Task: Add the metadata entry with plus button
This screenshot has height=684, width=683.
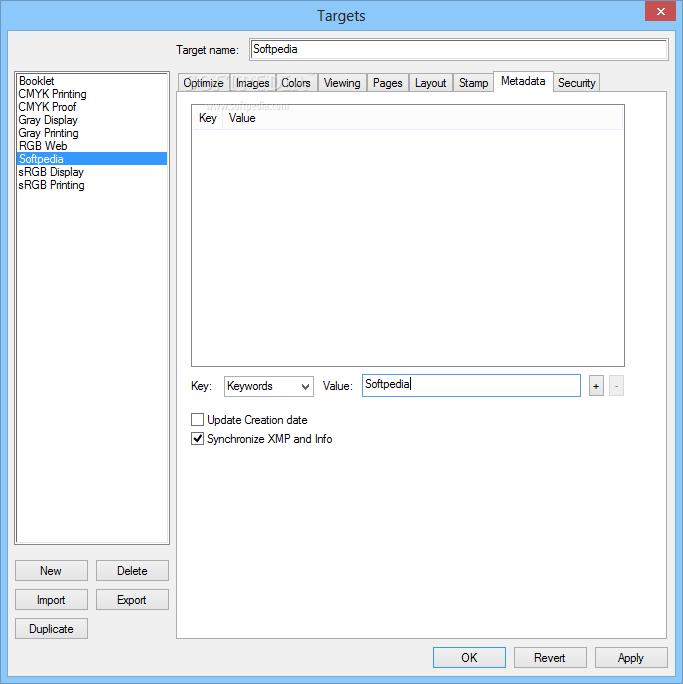Action: (596, 386)
